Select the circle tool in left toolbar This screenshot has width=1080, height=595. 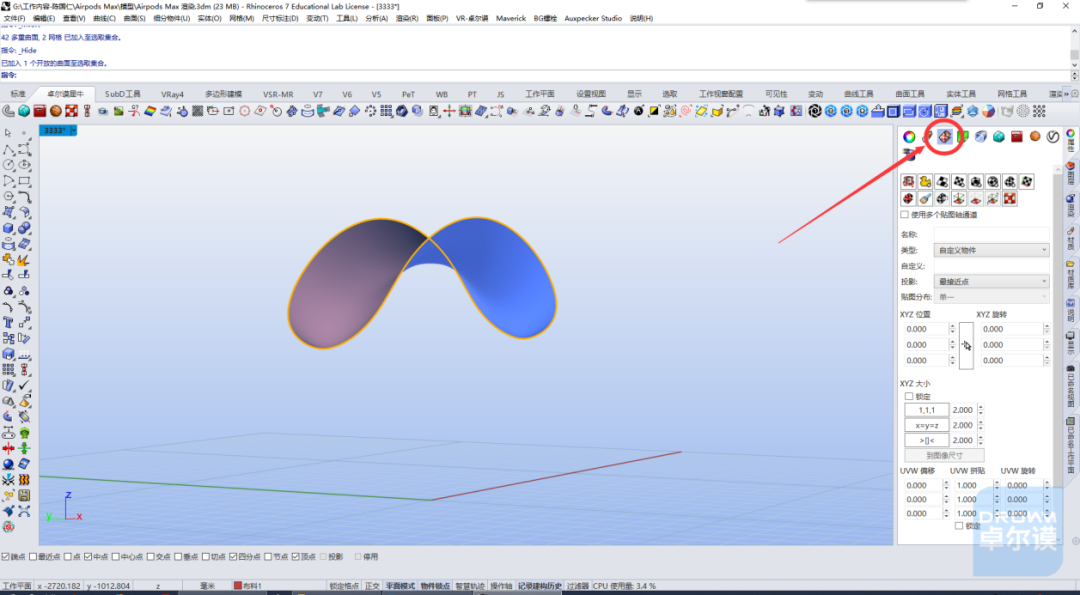[8, 165]
